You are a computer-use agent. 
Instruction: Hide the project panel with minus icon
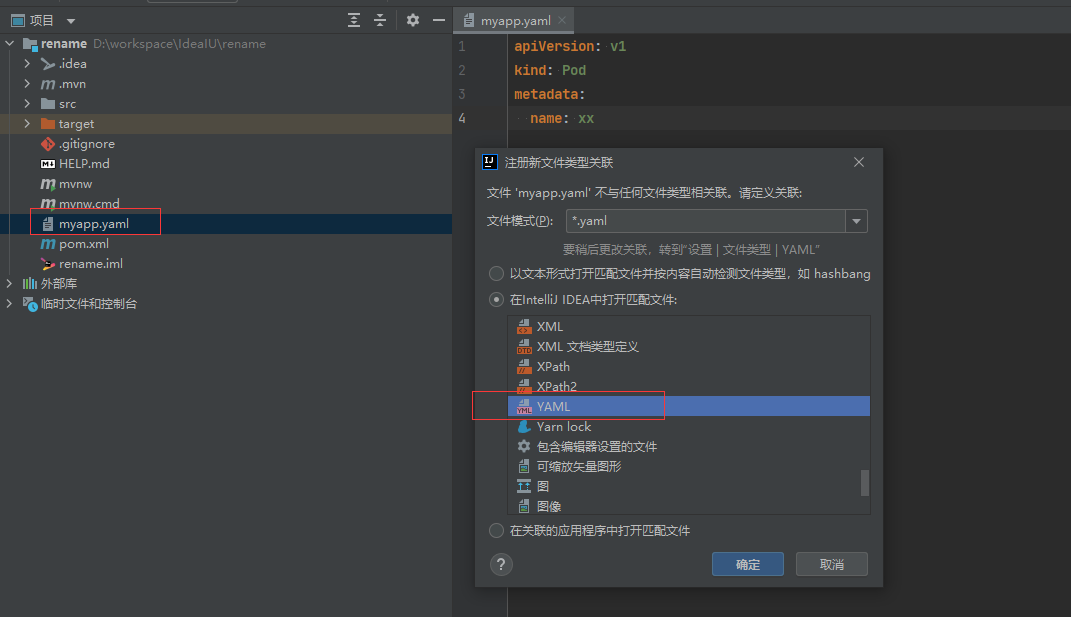439,20
